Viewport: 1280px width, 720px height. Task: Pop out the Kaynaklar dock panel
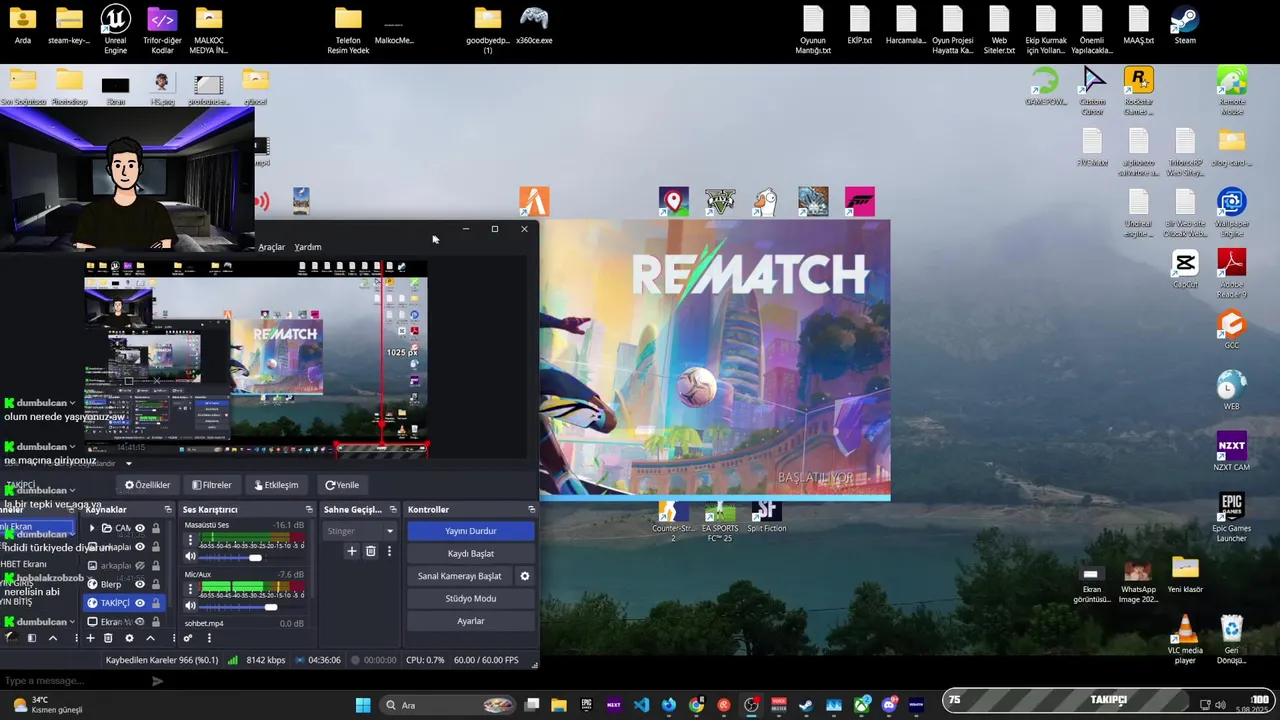click(x=168, y=510)
